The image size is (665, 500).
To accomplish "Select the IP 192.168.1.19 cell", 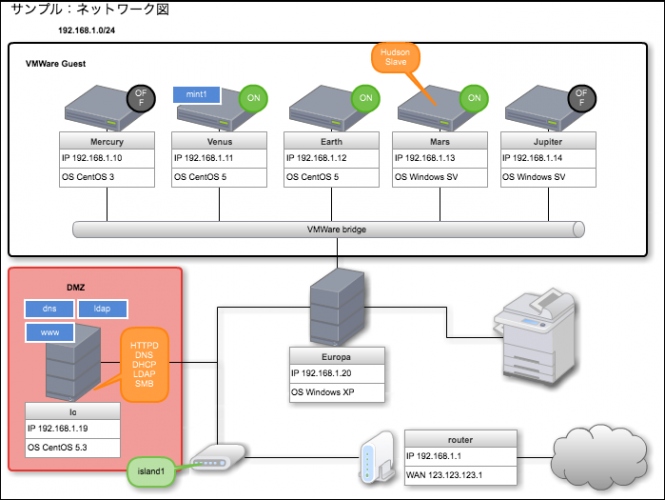I will click(73, 429).
